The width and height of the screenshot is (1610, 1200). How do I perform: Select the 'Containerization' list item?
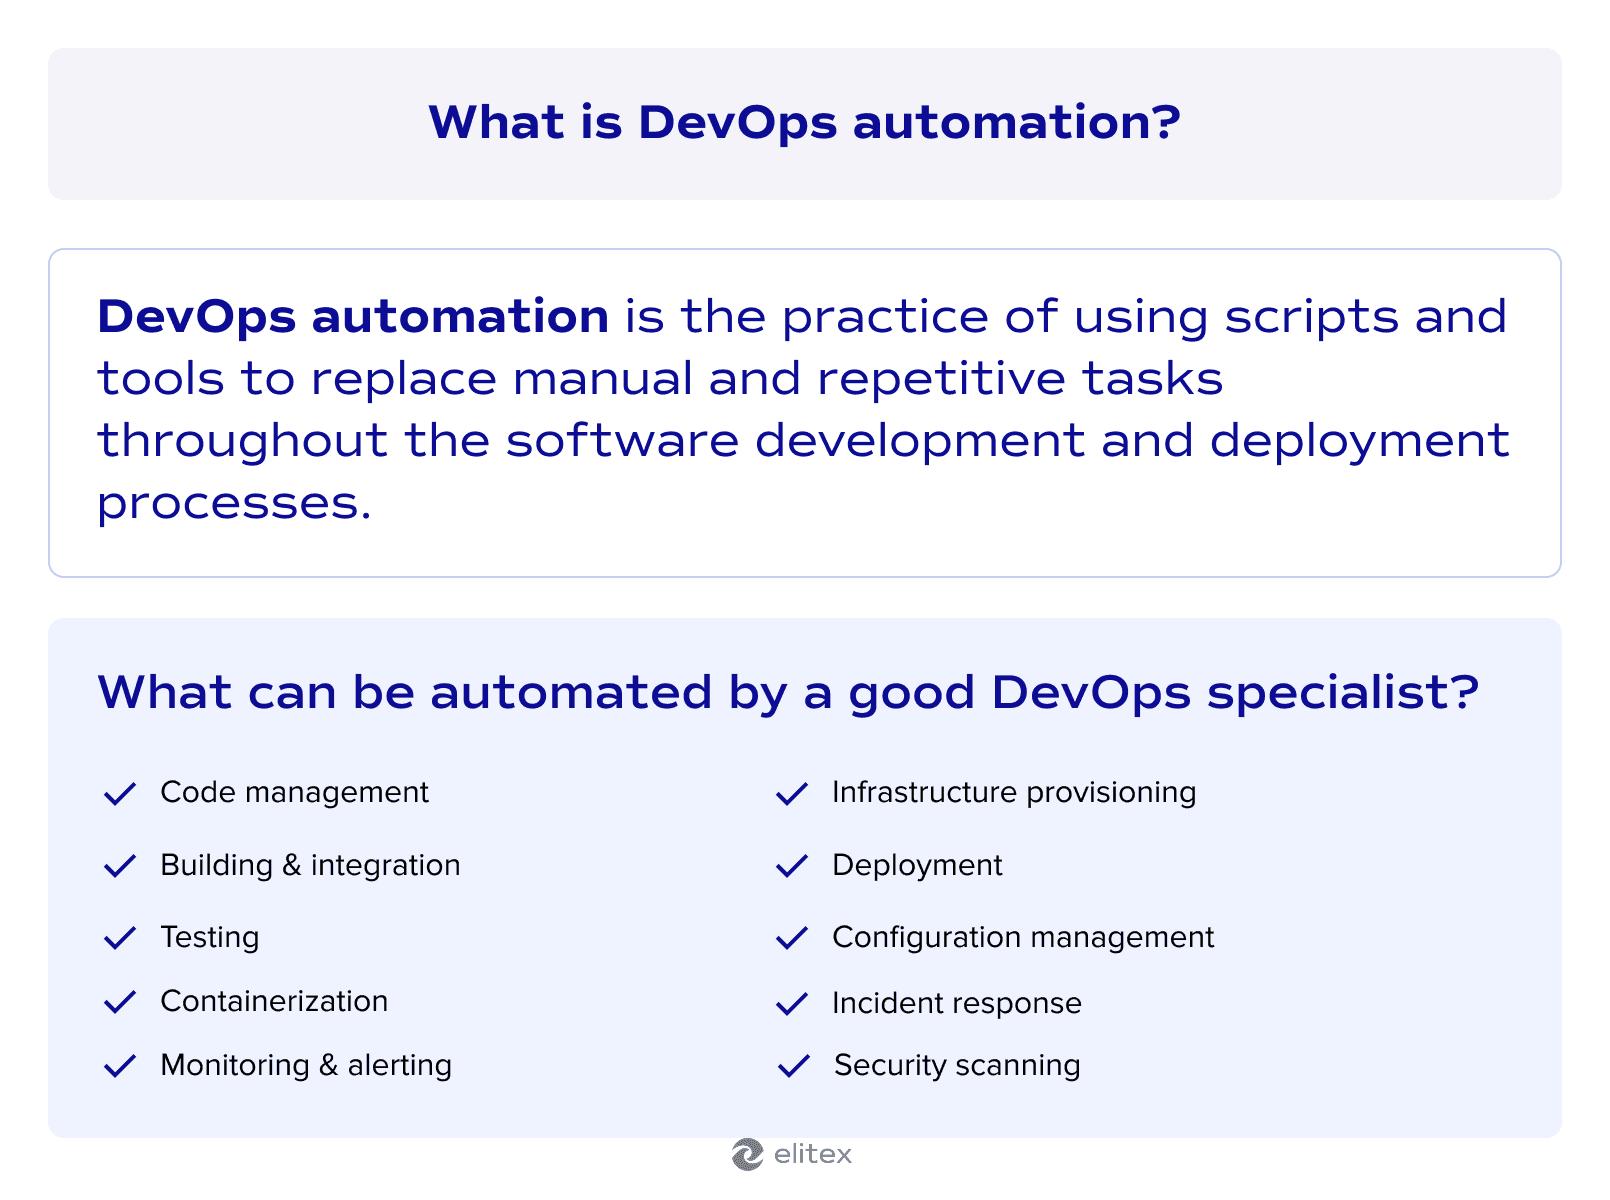274,1001
